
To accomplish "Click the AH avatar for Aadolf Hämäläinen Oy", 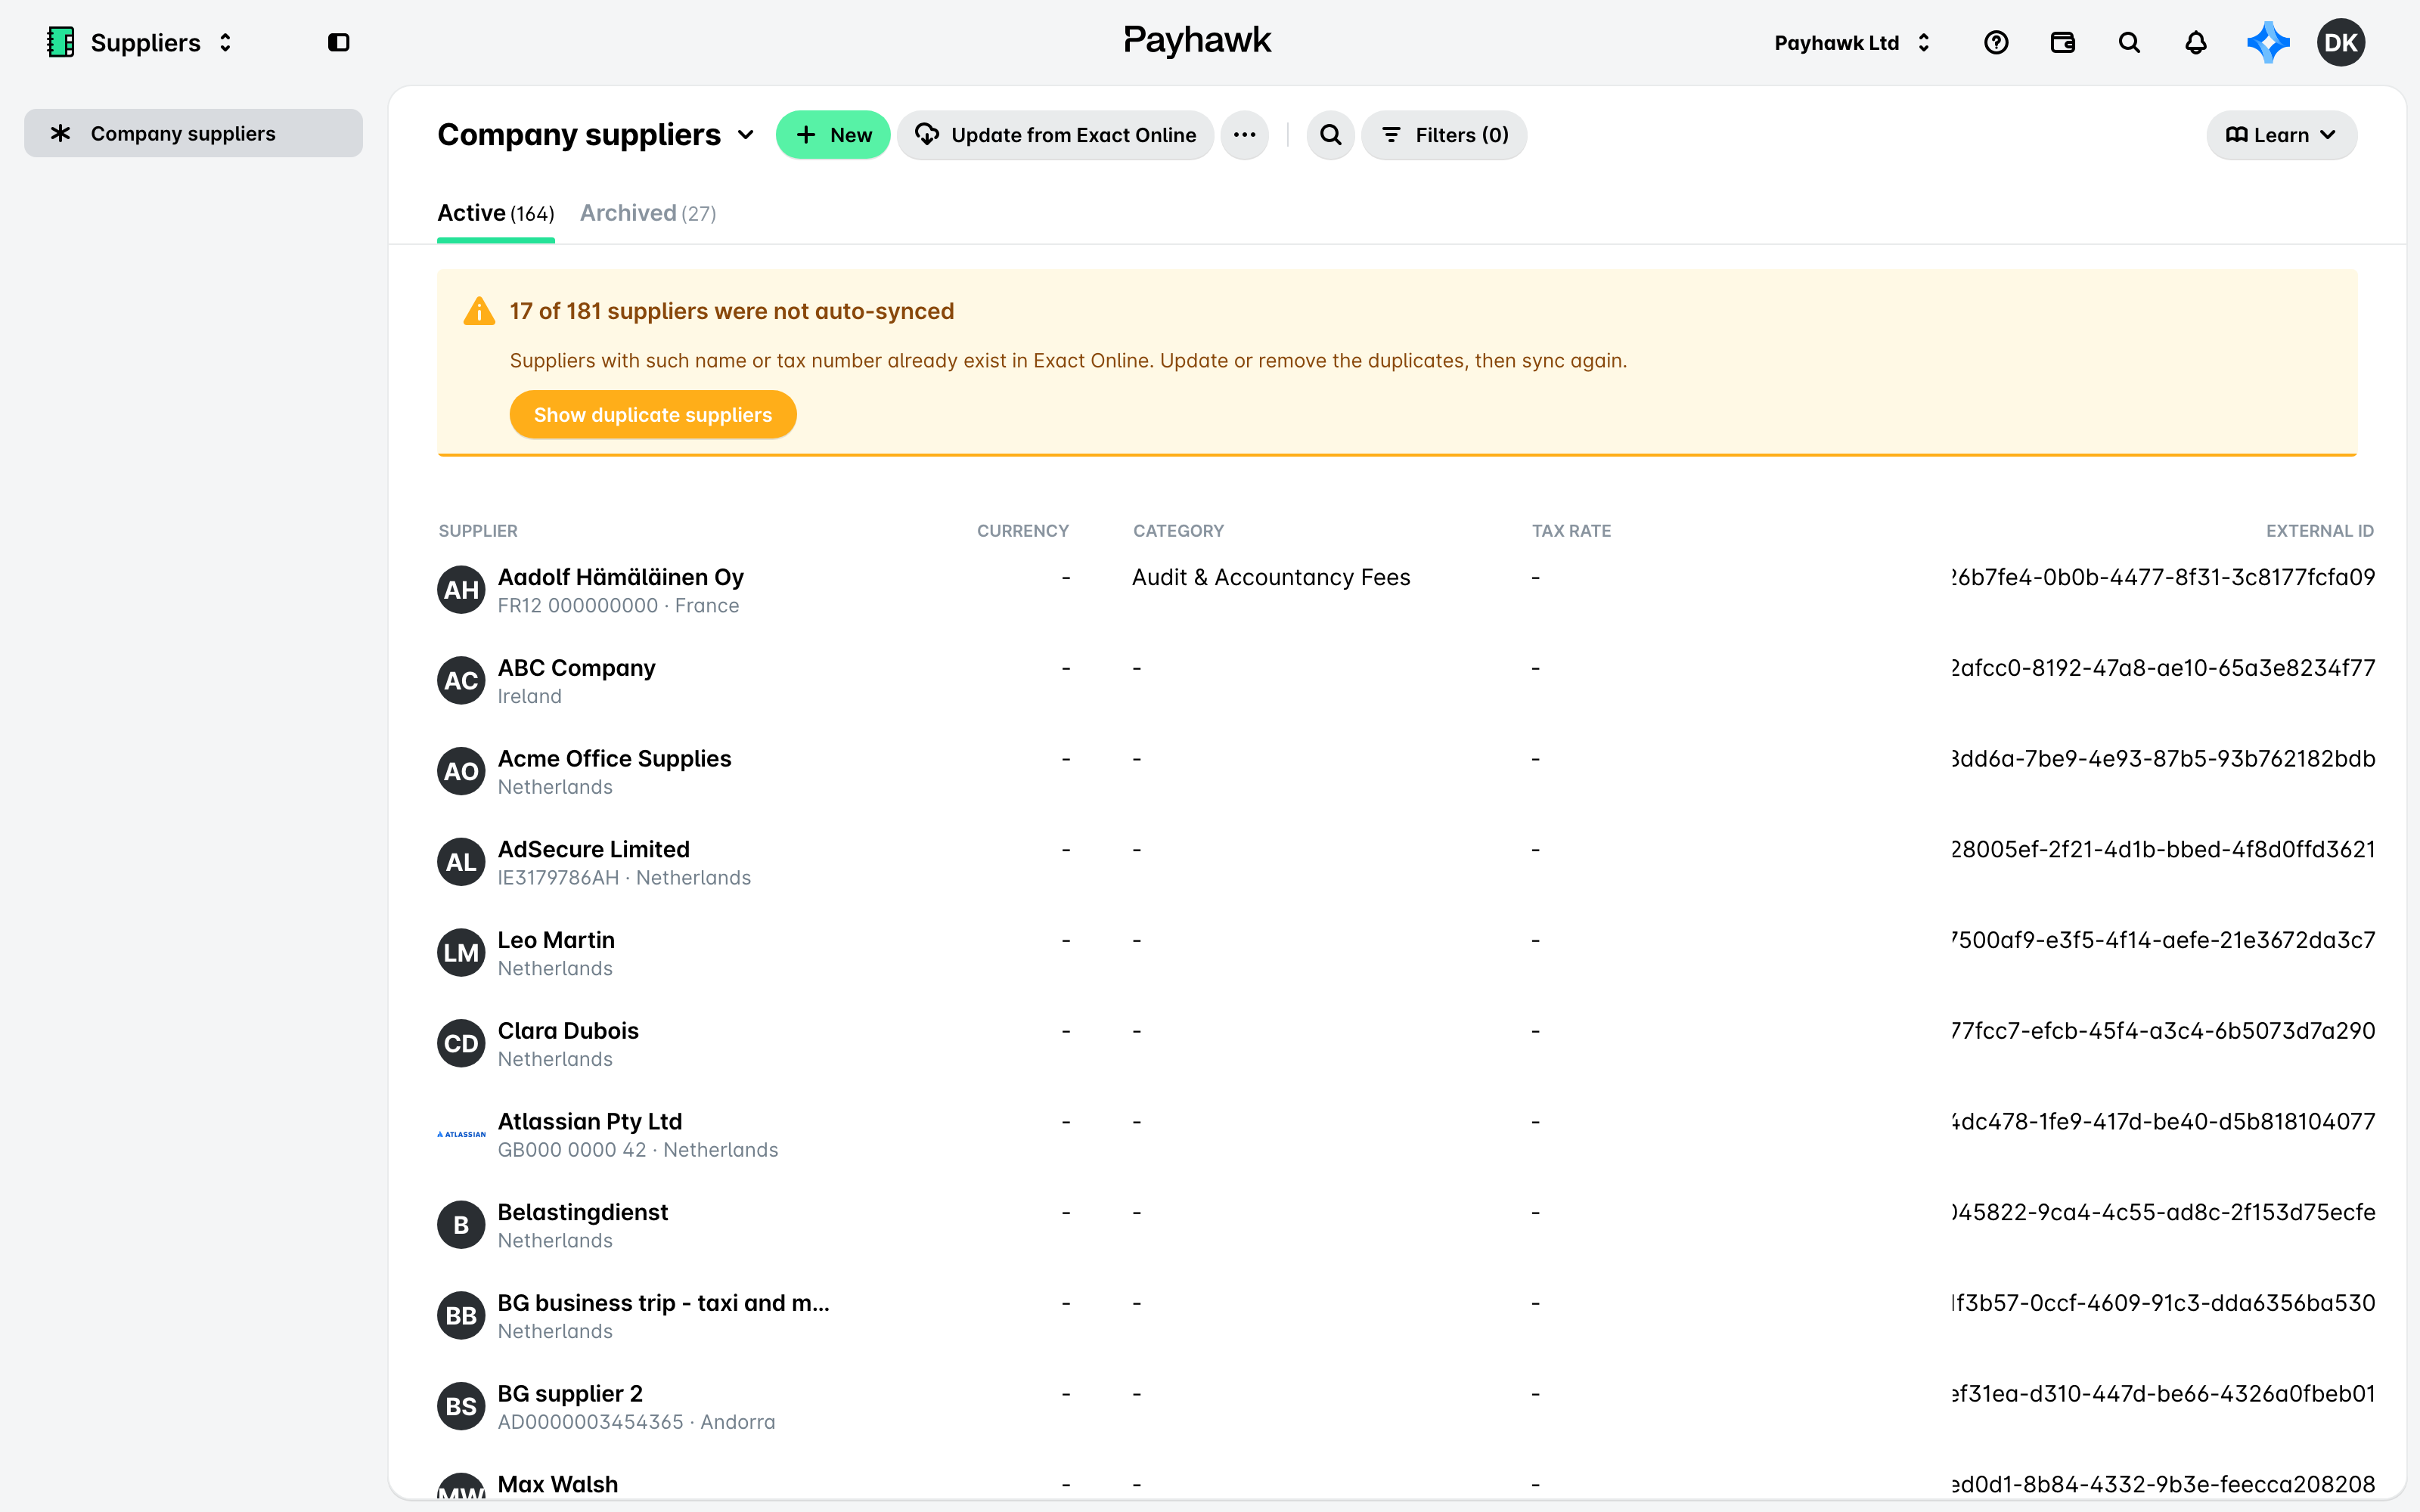I will (x=461, y=590).
